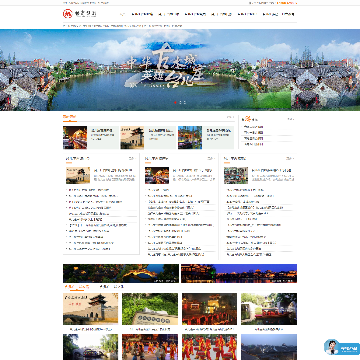
Task: Open gallery photo of the city gate tower illustration
Action: coord(90,309)
